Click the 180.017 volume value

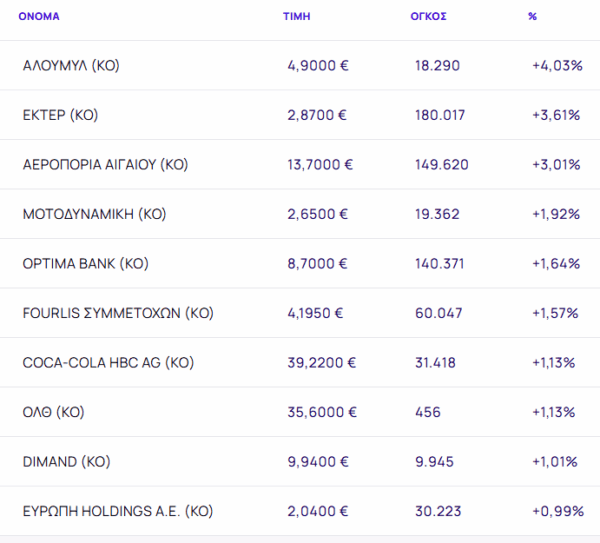pyautogui.click(x=440, y=115)
